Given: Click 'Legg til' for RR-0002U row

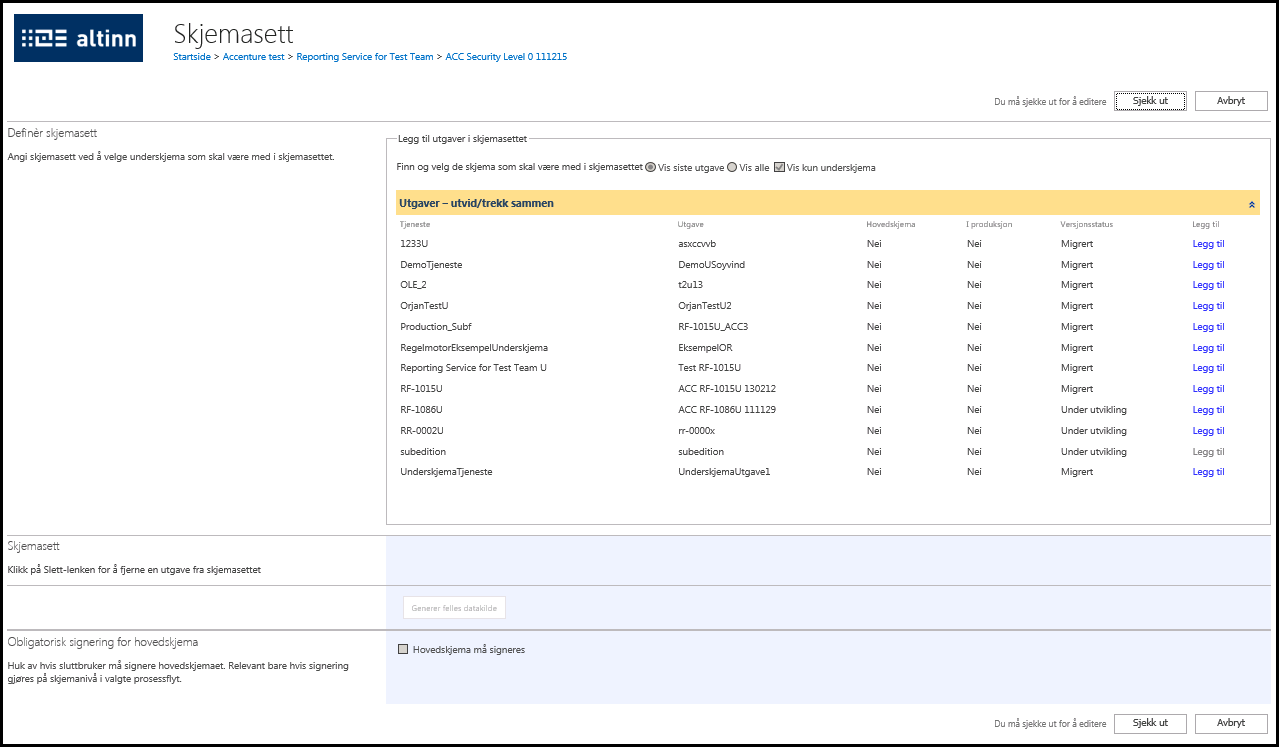Looking at the screenshot, I should 1208,431.
